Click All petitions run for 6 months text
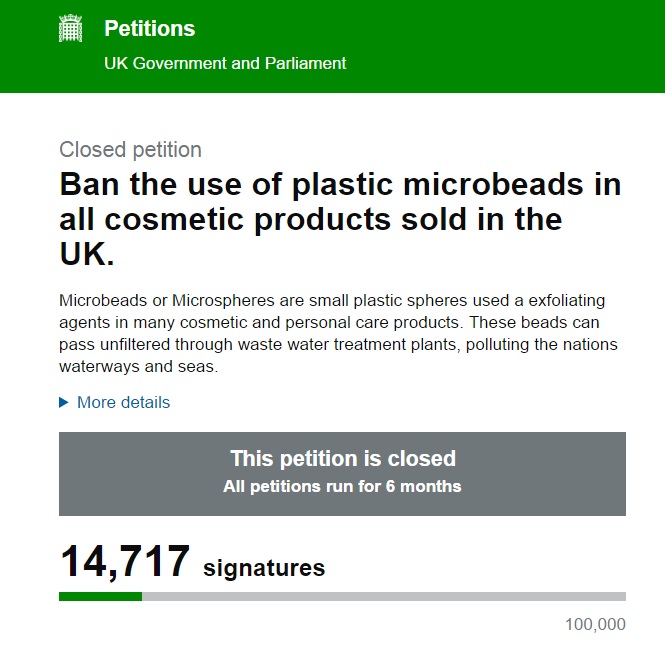Viewport: 665px width, 665px height. (x=342, y=487)
